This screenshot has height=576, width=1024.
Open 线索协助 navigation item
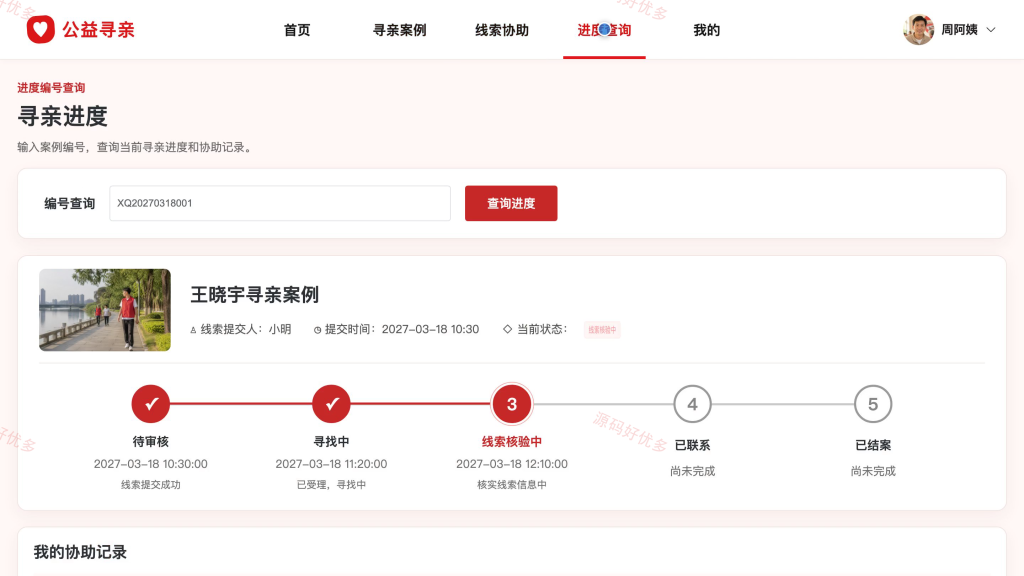coord(502,30)
